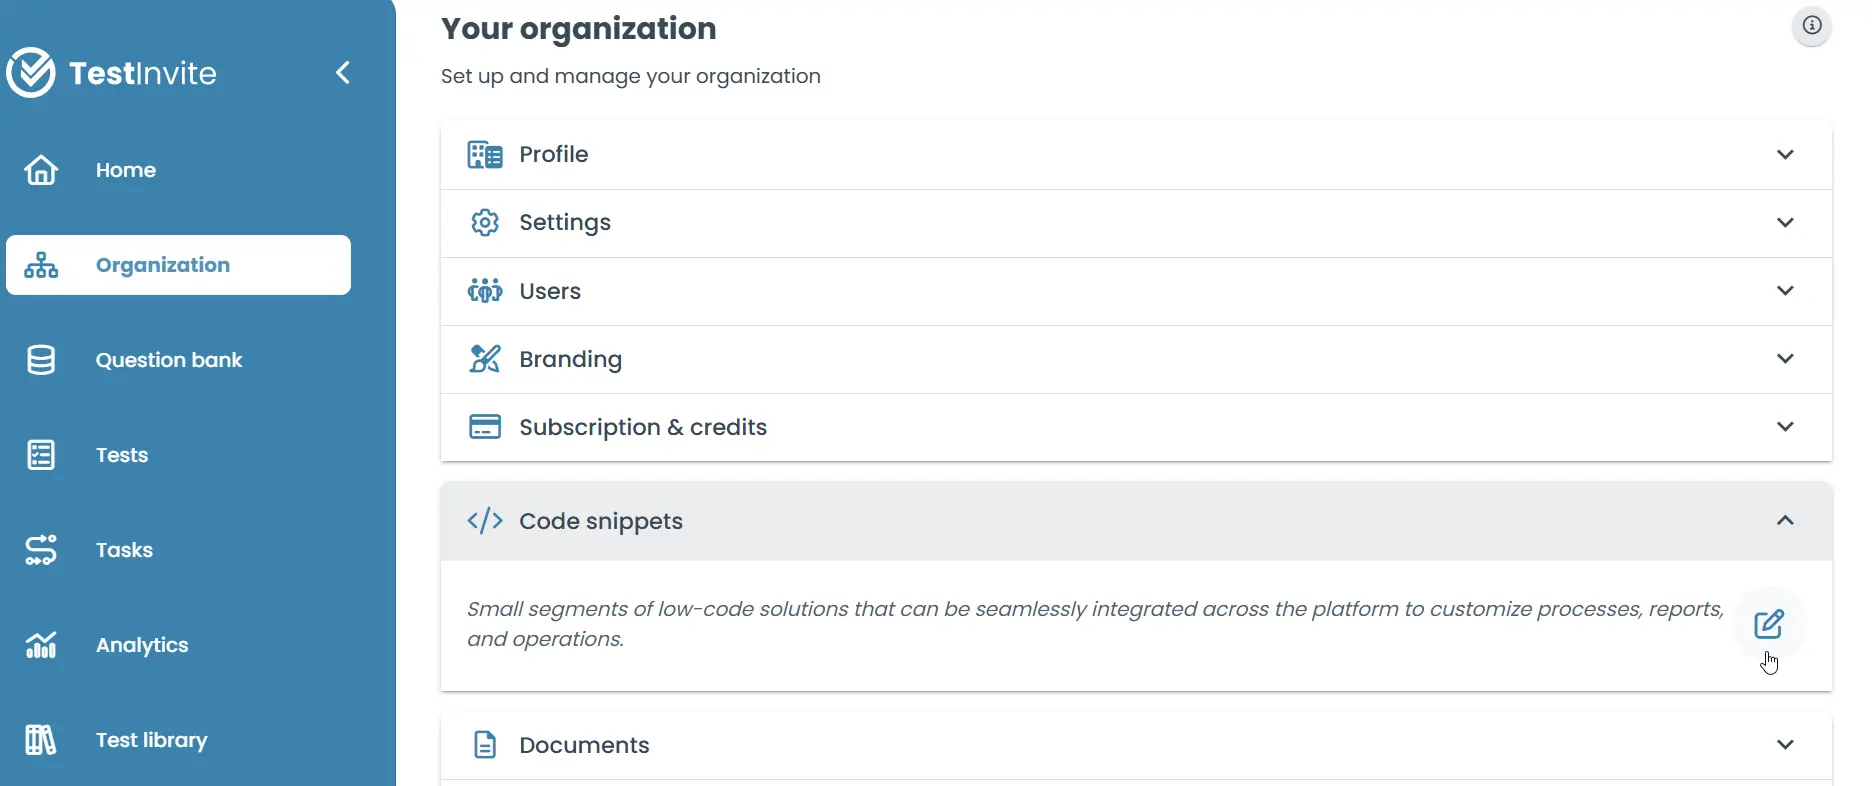Click the Documents file icon
This screenshot has height=786, width=1872.
485,745
